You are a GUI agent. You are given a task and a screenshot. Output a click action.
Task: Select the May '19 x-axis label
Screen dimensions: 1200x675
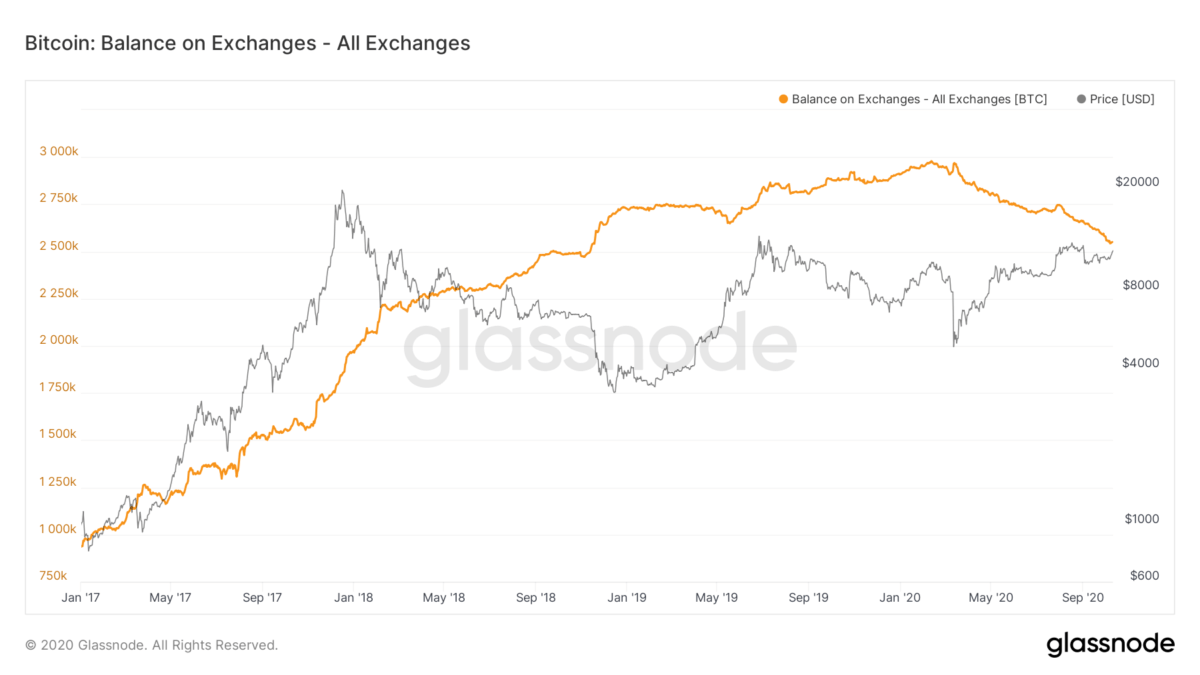click(x=716, y=597)
